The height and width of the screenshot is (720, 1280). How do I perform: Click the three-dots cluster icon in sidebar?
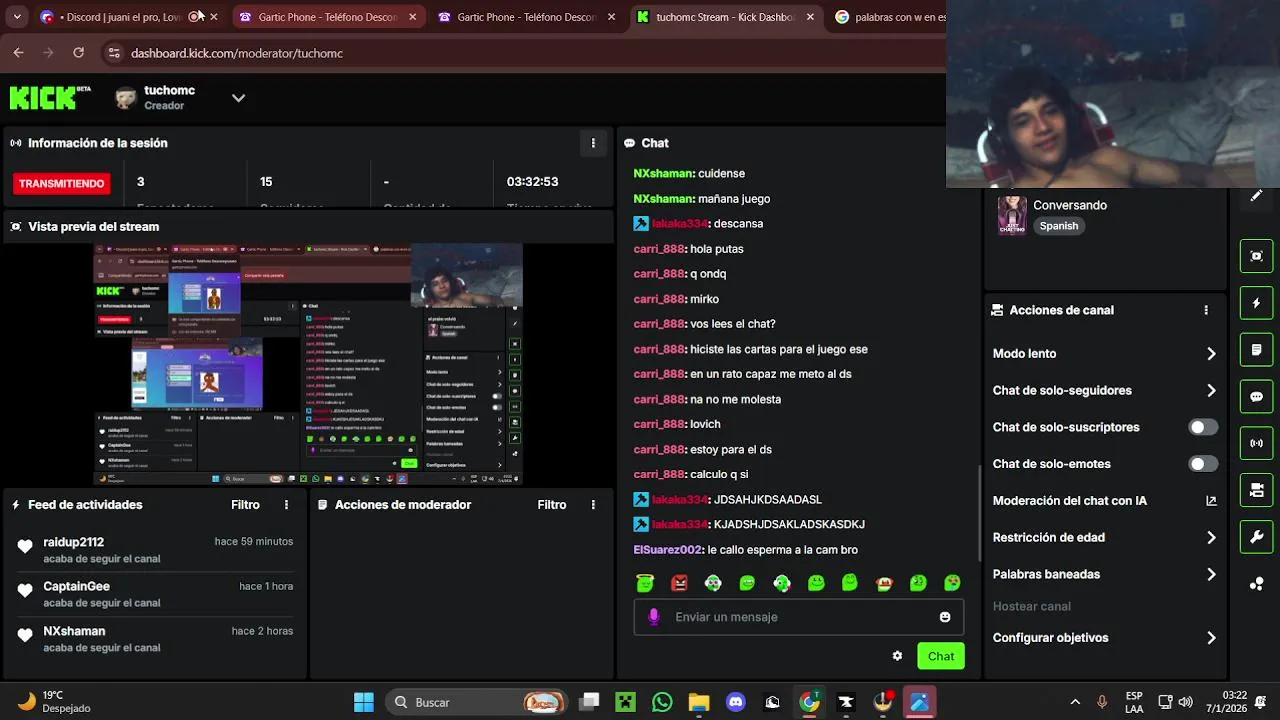pyautogui.click(x=1257, y=584)
